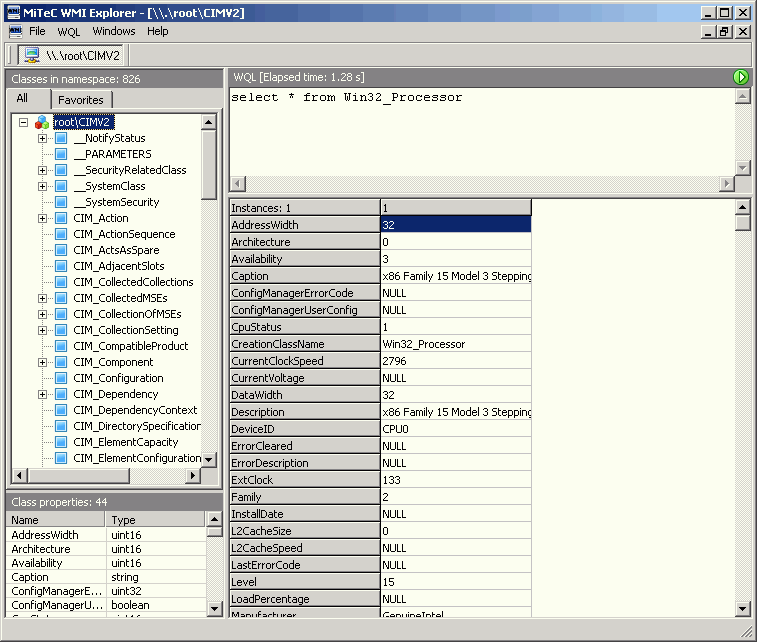Click the CIM_CompatibleProduct class icon
This screenshot has width=757, height=642.
[61, 346]
